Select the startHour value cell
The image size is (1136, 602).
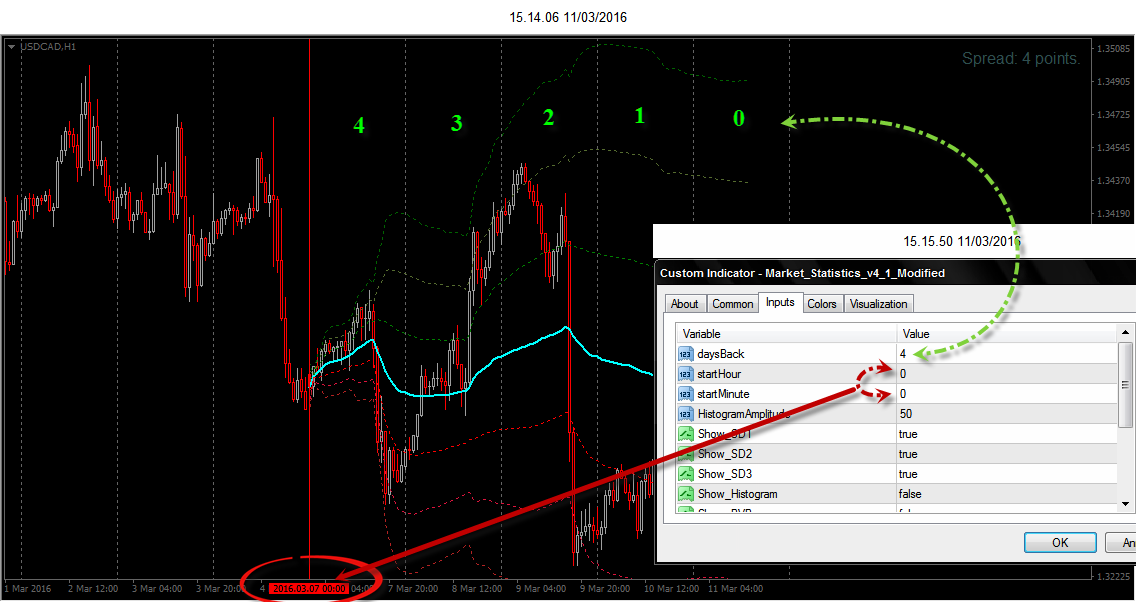click(1006, 374)
